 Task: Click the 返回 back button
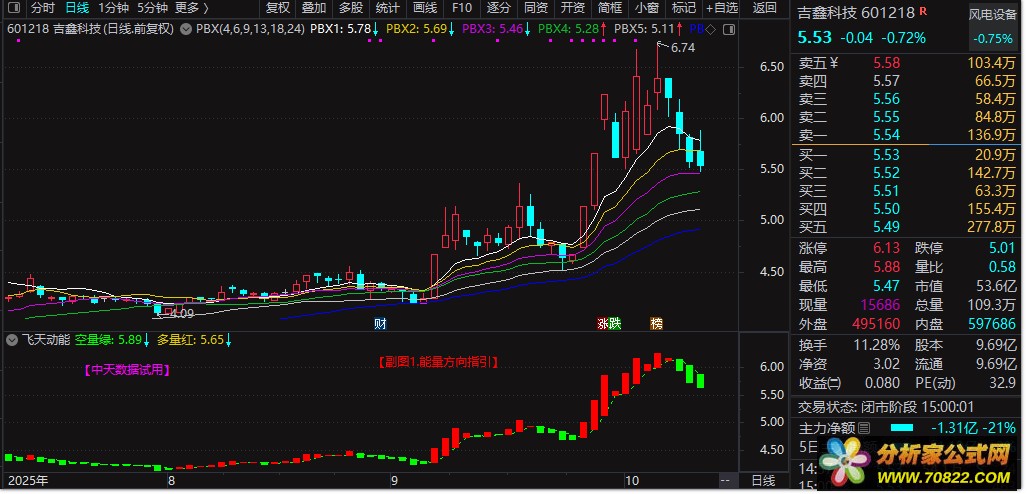[764, 8]
